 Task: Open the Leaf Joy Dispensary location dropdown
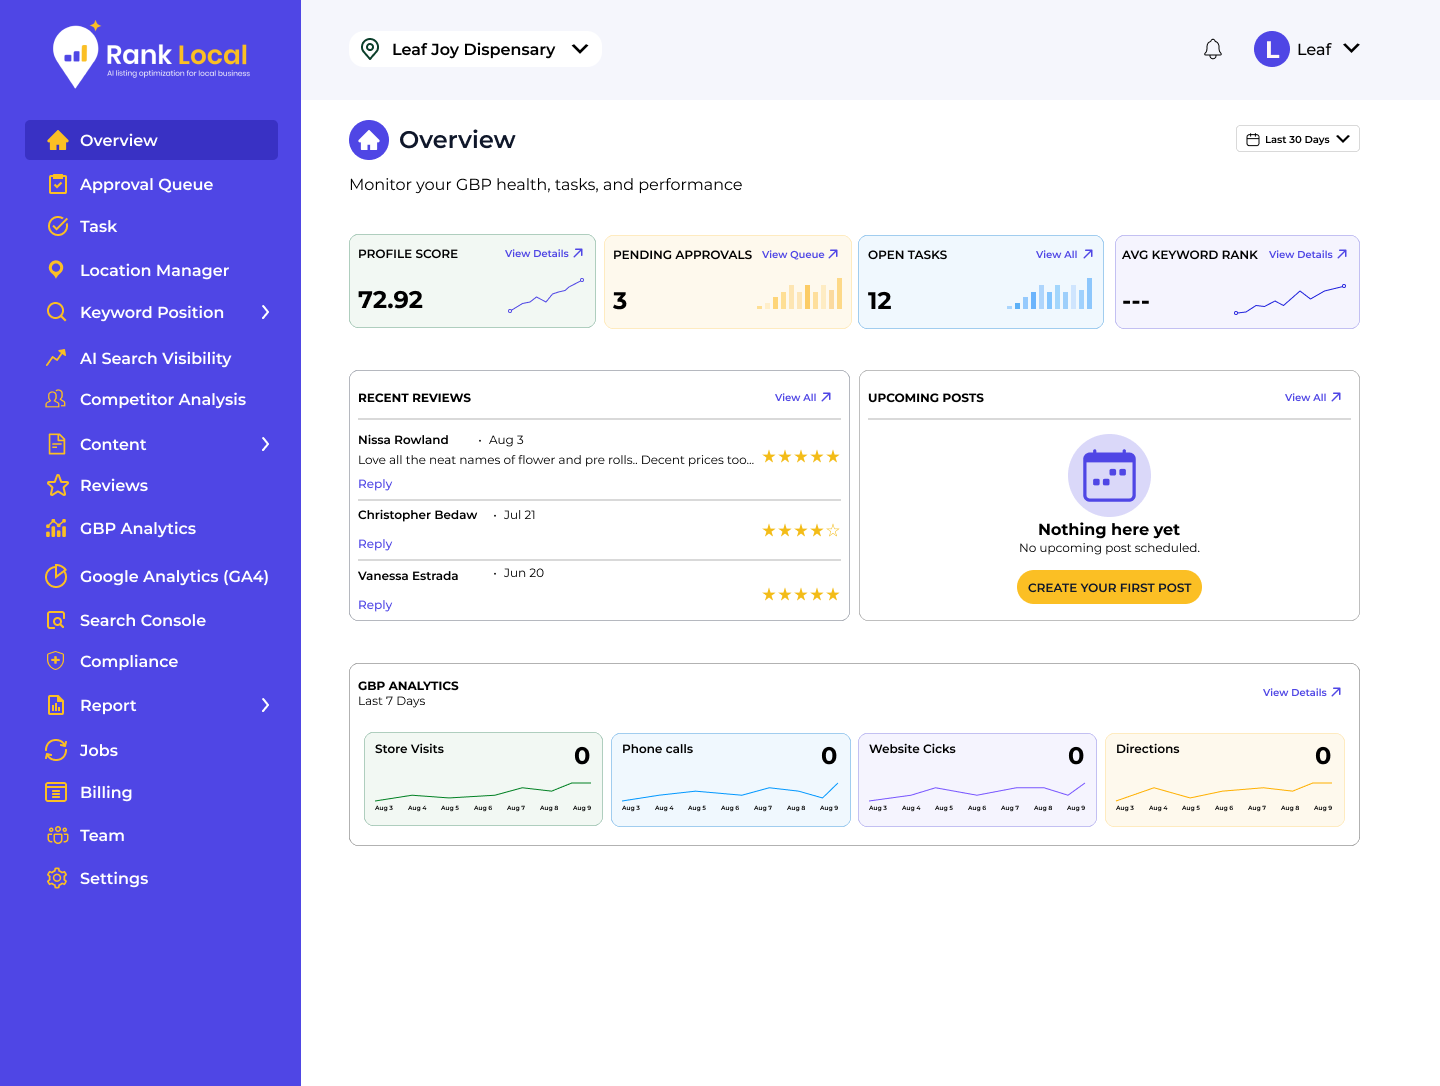point(475,49)
